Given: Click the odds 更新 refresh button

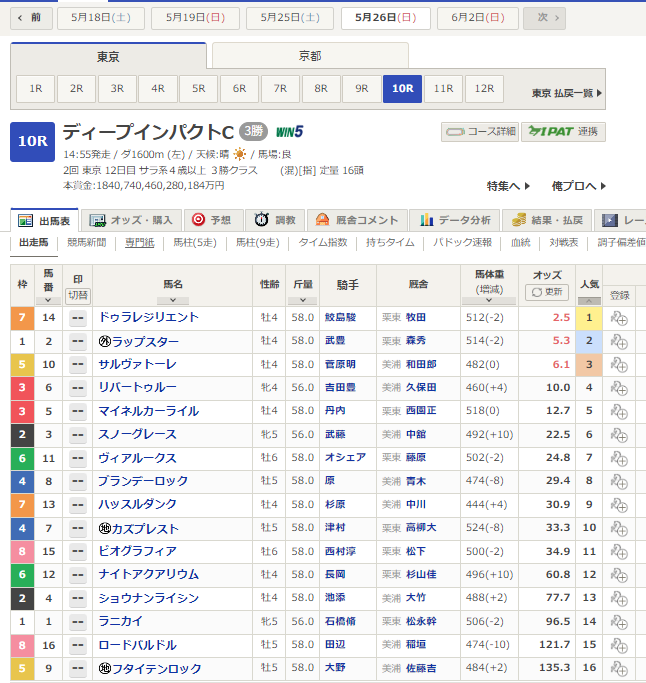Looking at the screenshot, I should tap(546, 293).
